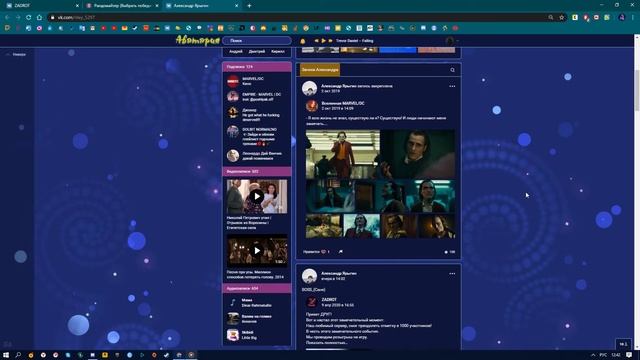
Task: Open the audio section header
Action: (257, 289)
